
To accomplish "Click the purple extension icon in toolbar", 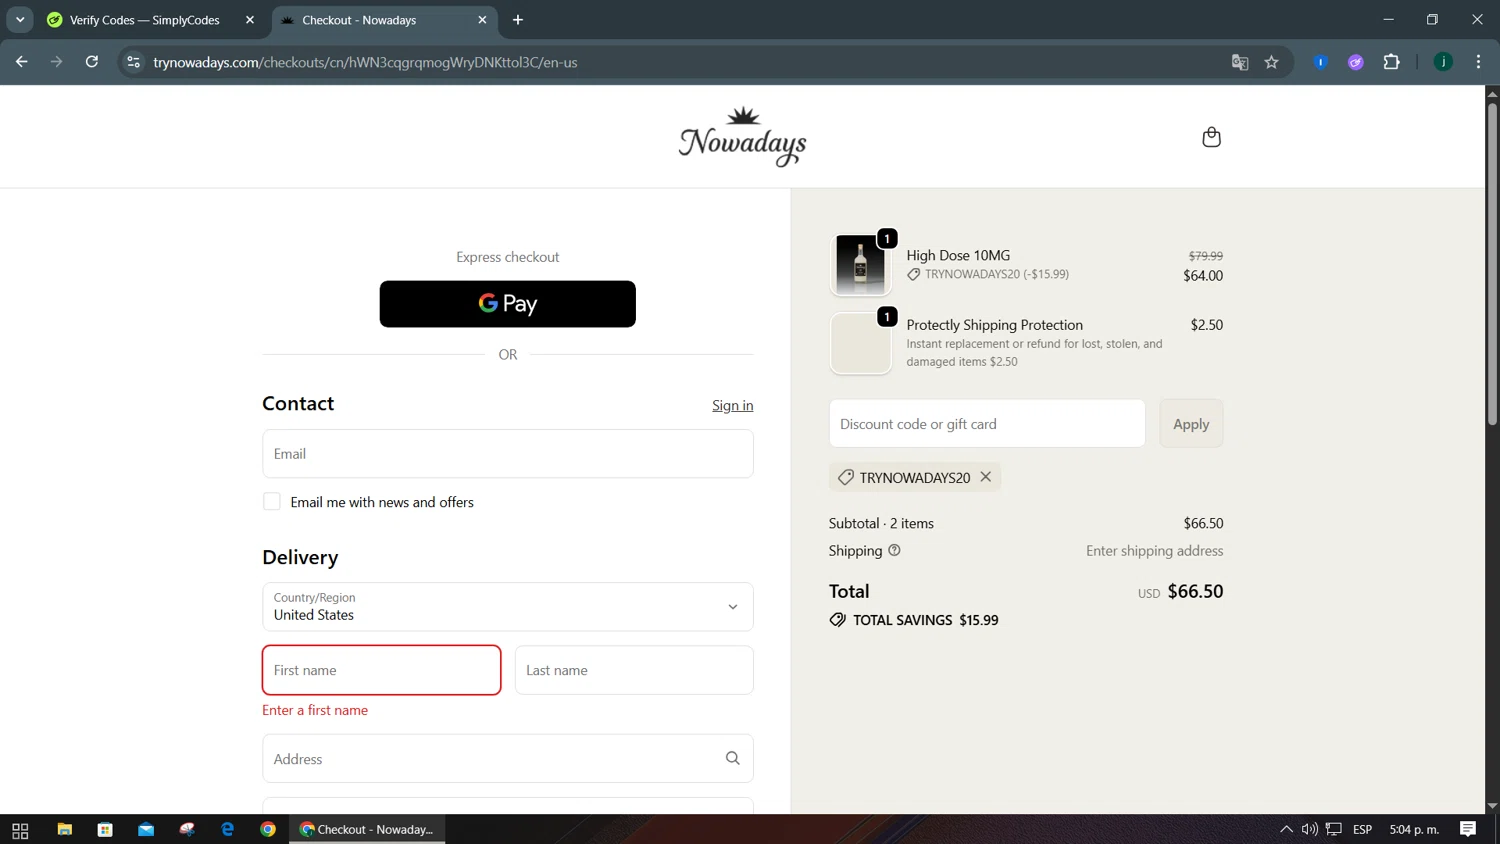I will 1356,62.
